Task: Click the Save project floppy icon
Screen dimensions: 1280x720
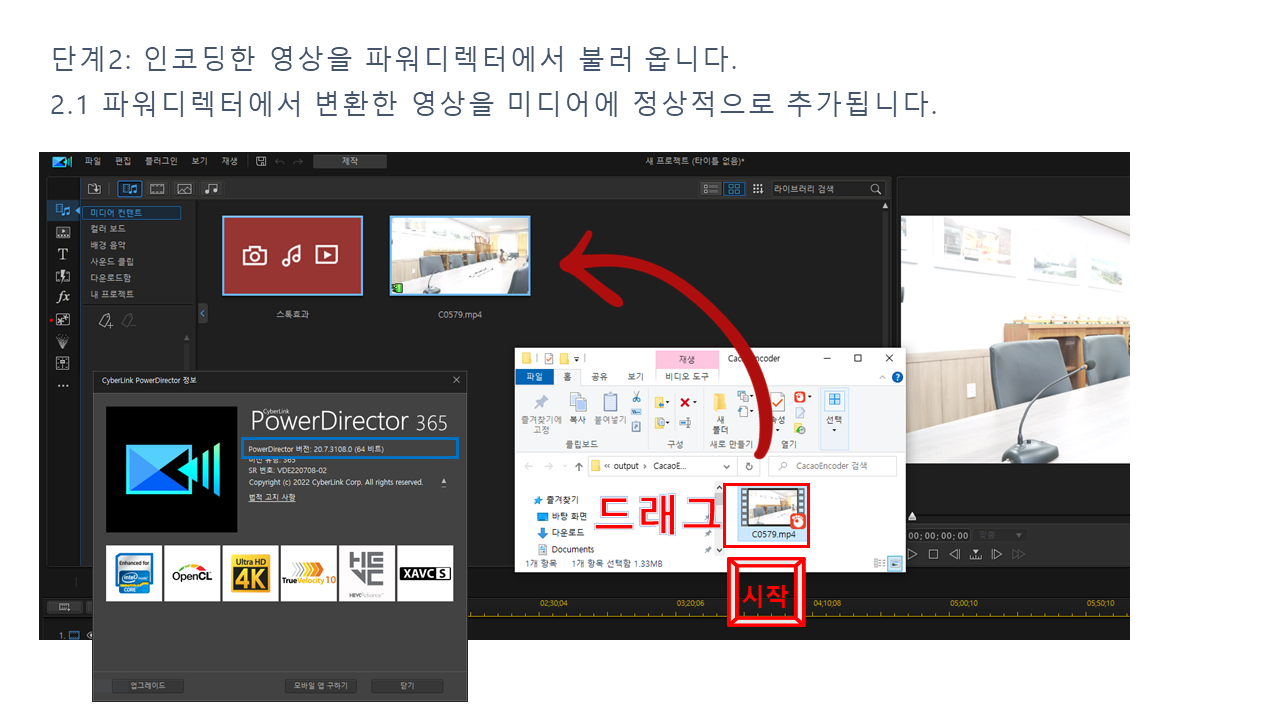Action: tap(261, 161)
